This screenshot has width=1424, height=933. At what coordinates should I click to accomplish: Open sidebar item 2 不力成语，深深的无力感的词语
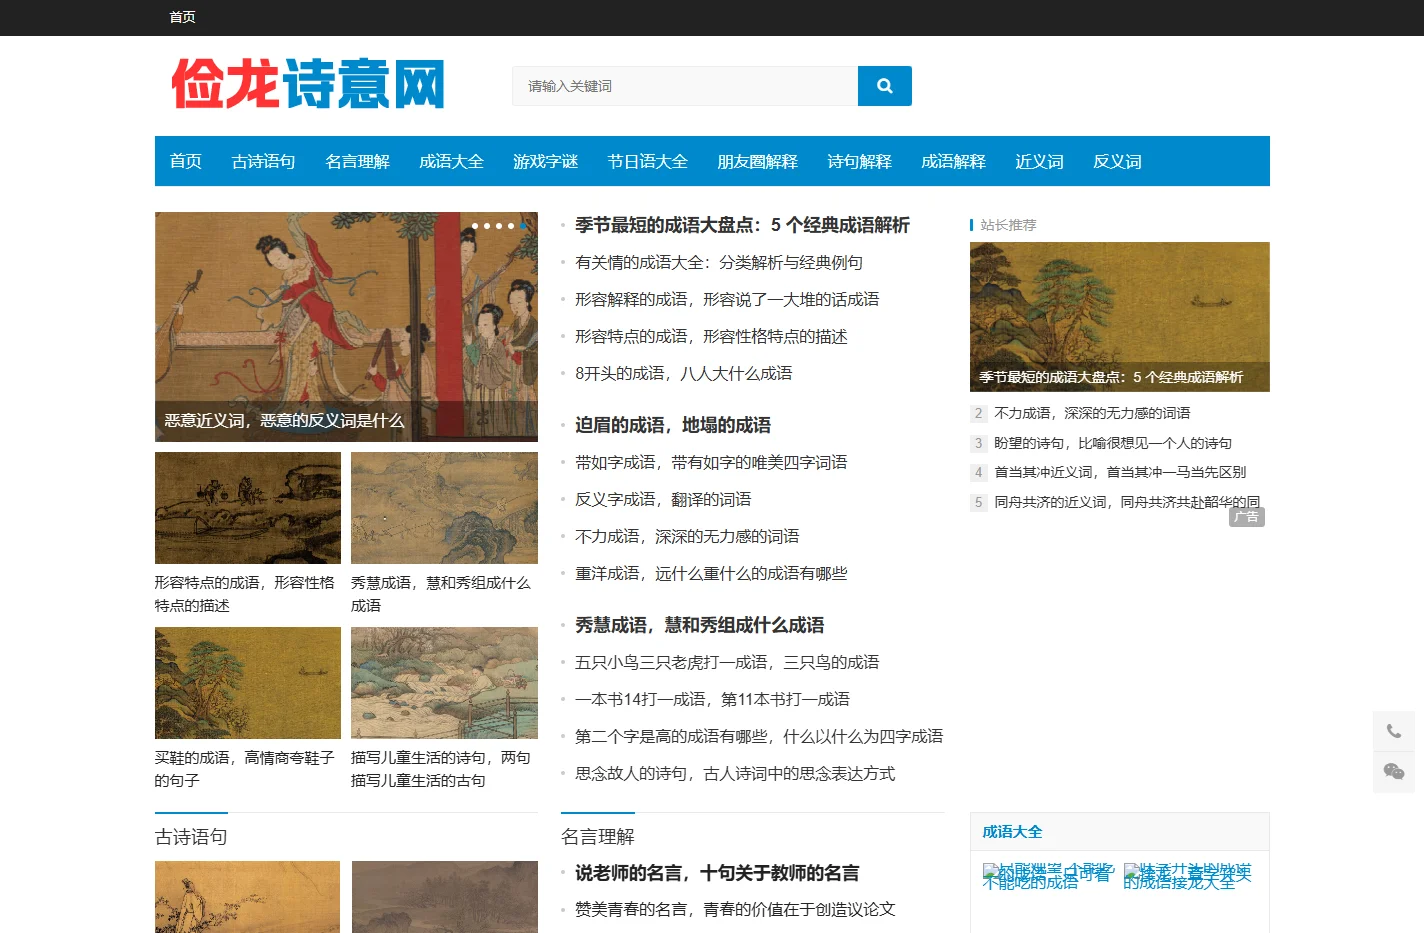coord(1092,413)
